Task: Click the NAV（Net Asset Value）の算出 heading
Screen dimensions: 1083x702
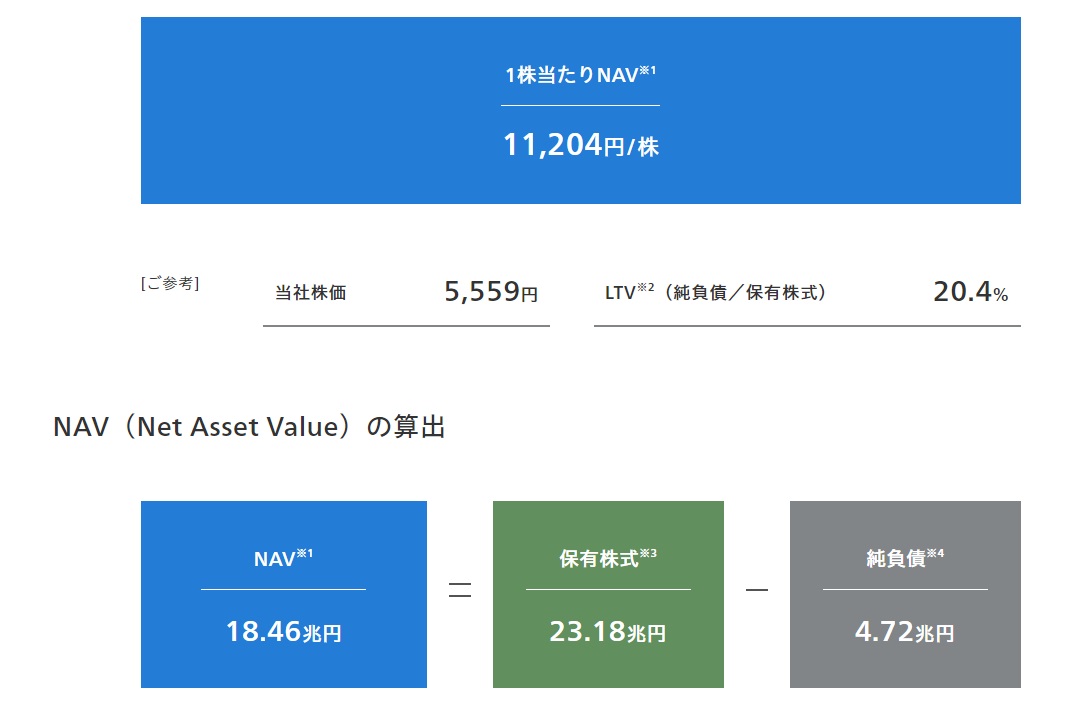Action: coord(249,427)
